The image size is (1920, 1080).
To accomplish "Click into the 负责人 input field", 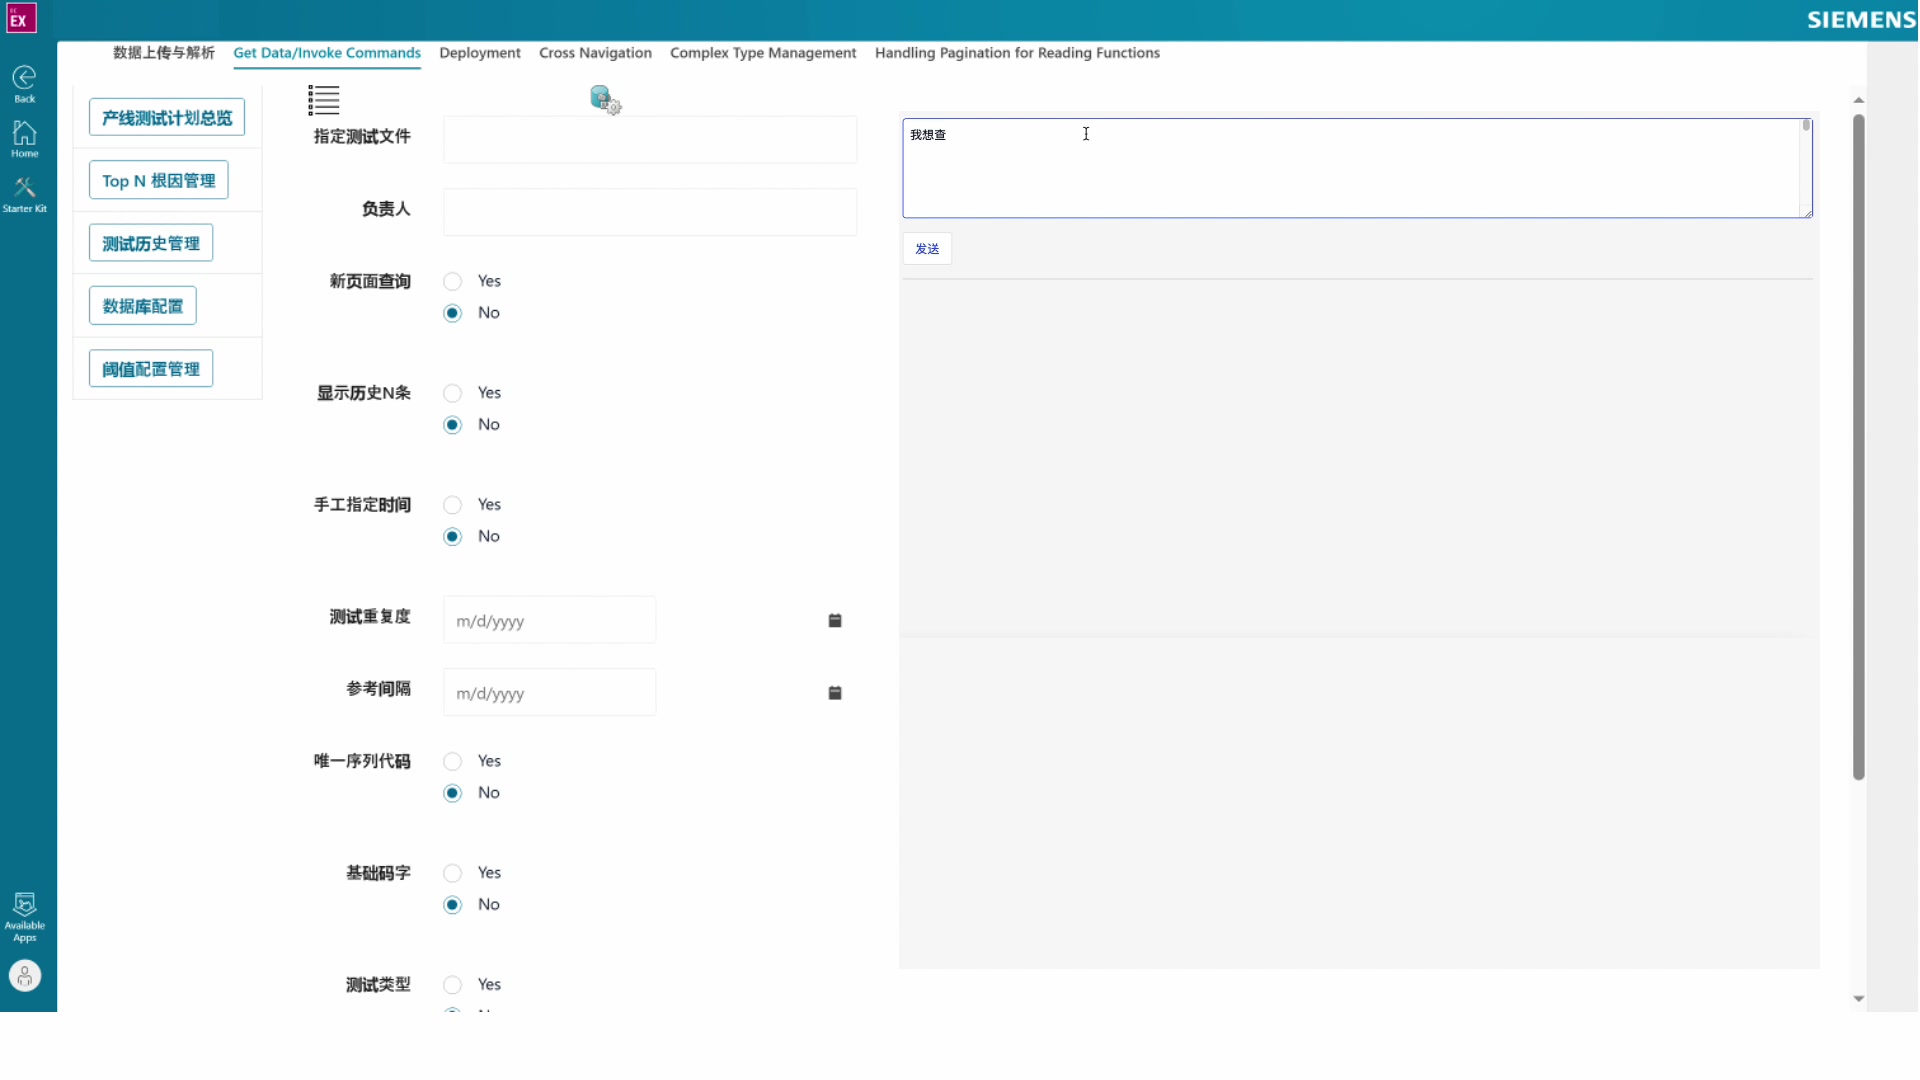I will (650, 212).
